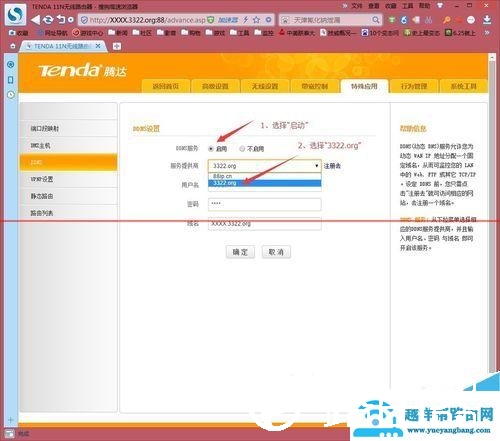Open the 查看 menu
The width and height of the screenshot is (500, 441).
[374, 6]
